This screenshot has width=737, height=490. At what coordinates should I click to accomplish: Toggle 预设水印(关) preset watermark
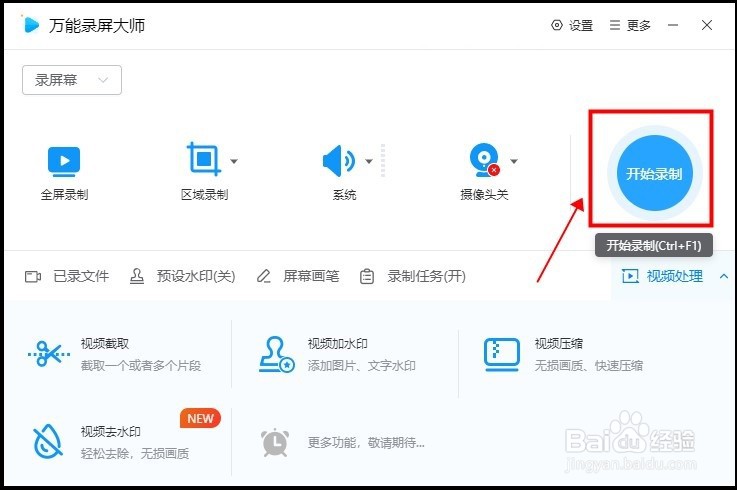pos(182,276)
